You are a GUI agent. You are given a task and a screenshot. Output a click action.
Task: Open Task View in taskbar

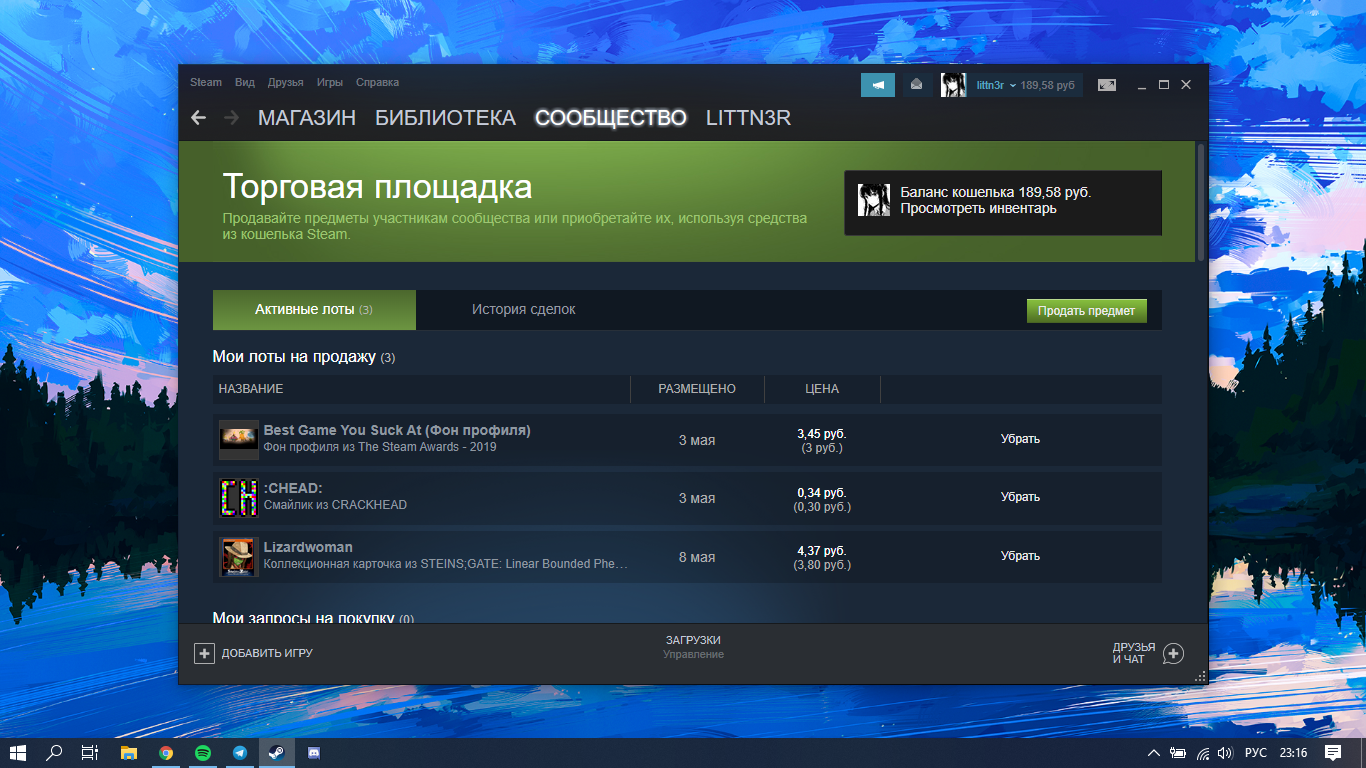(x=90, y=752)
